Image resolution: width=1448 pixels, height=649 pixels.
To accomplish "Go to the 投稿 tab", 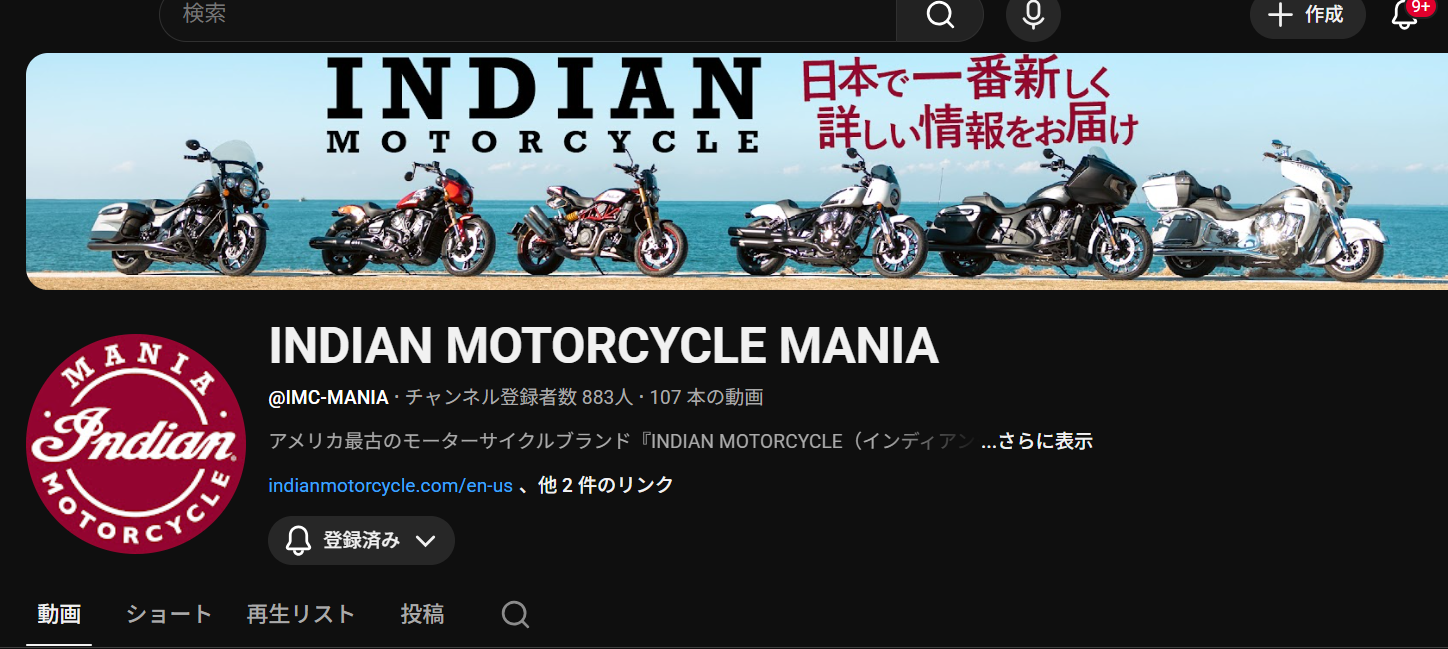I will (x=422, y=614).
